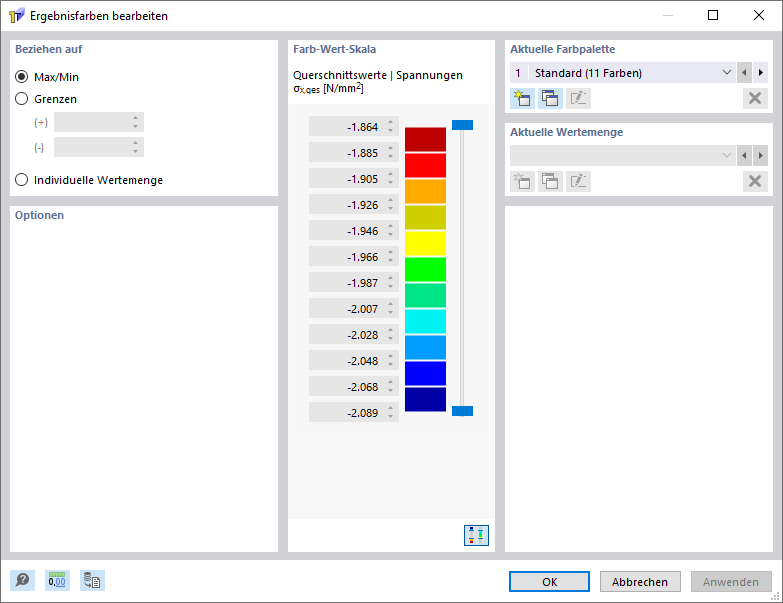Screen dimensions: 783x603
Task: Click the Anwenden button
Action: pos(731,582)
